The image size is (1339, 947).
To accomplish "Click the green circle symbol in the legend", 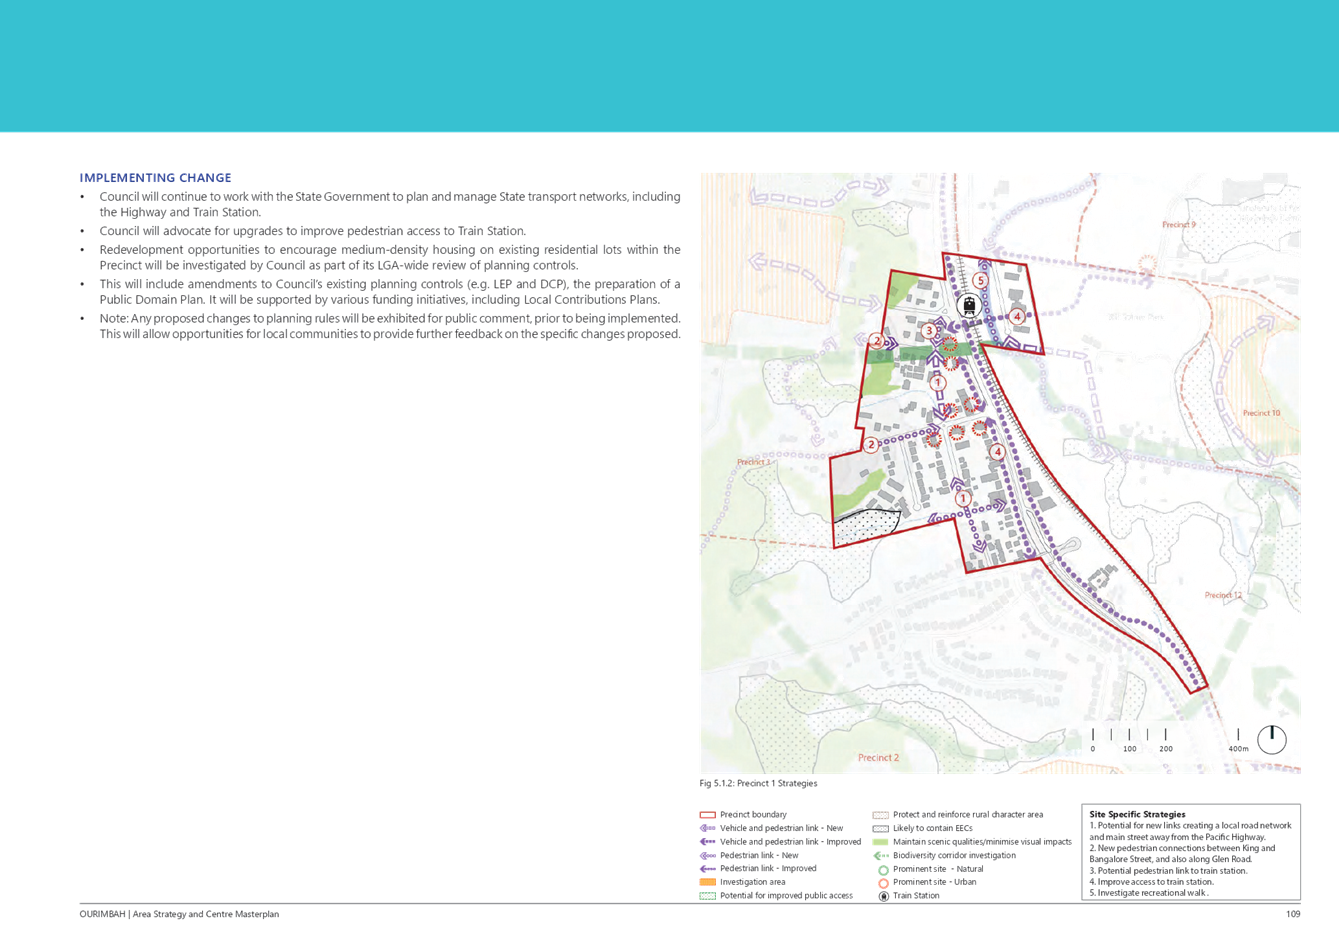I will coord(883,869).
